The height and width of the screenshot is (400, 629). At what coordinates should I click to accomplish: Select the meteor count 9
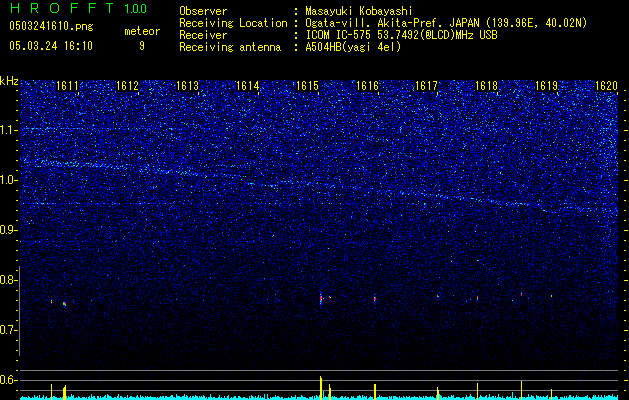(x=142, y=46)
